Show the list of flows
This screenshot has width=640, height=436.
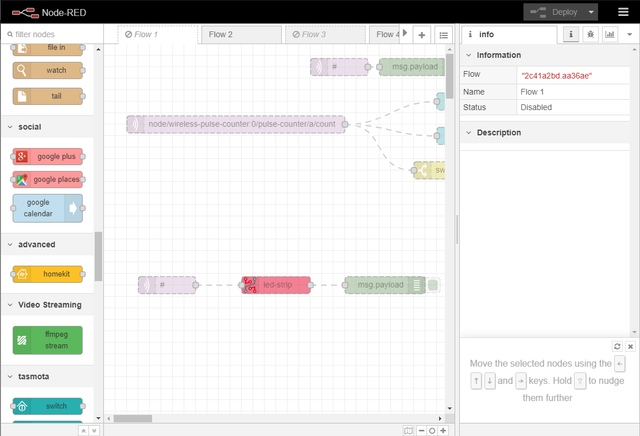coord(443,34)
